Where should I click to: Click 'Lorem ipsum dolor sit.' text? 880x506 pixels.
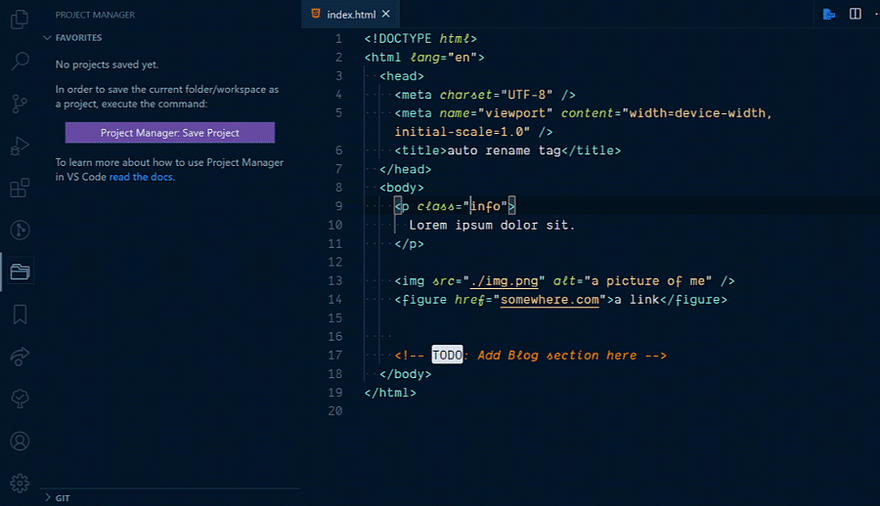[492, 225]
